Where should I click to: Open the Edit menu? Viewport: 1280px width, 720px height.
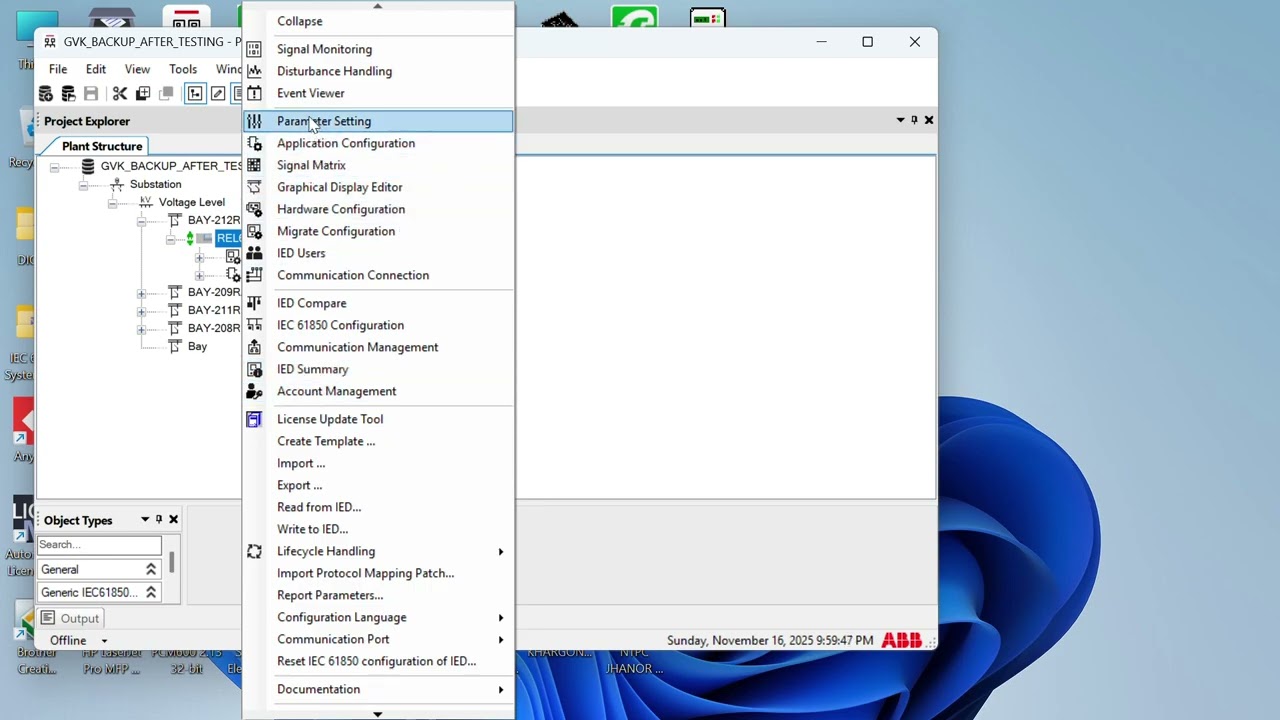(96, 69)
